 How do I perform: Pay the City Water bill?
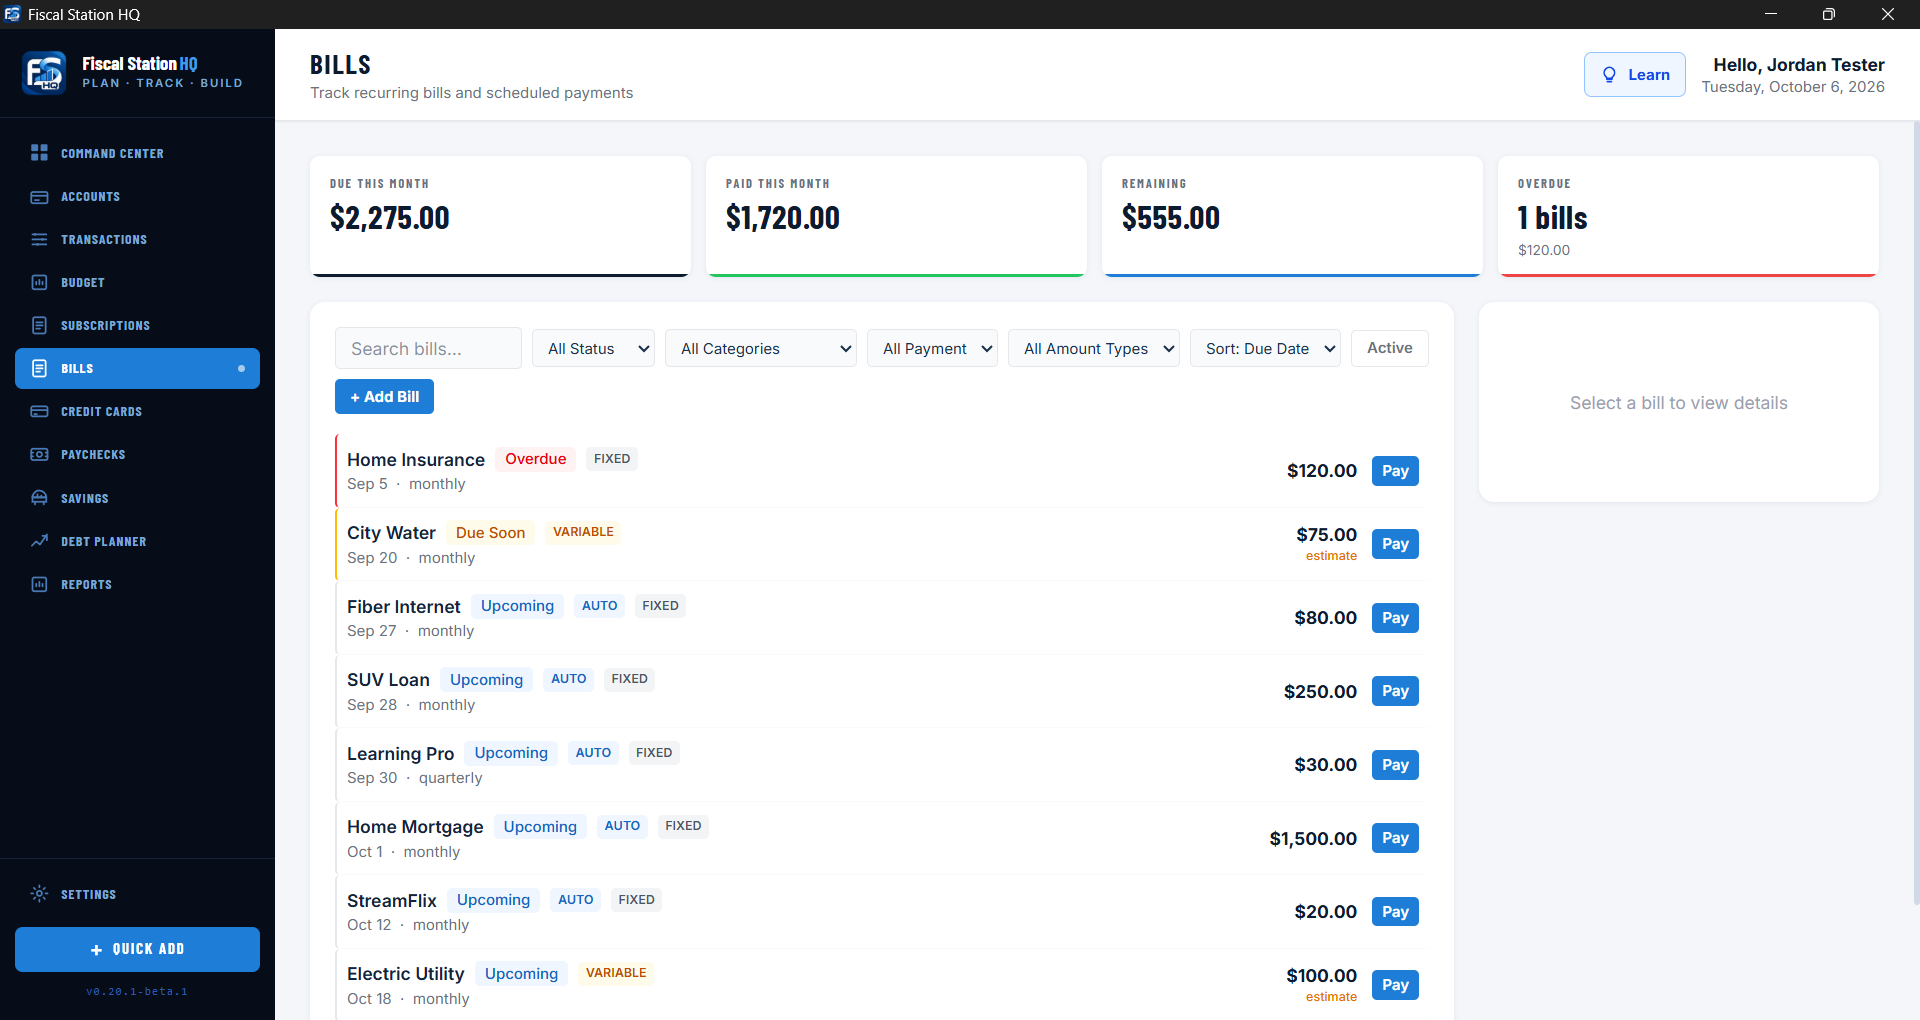[1395, 544]
